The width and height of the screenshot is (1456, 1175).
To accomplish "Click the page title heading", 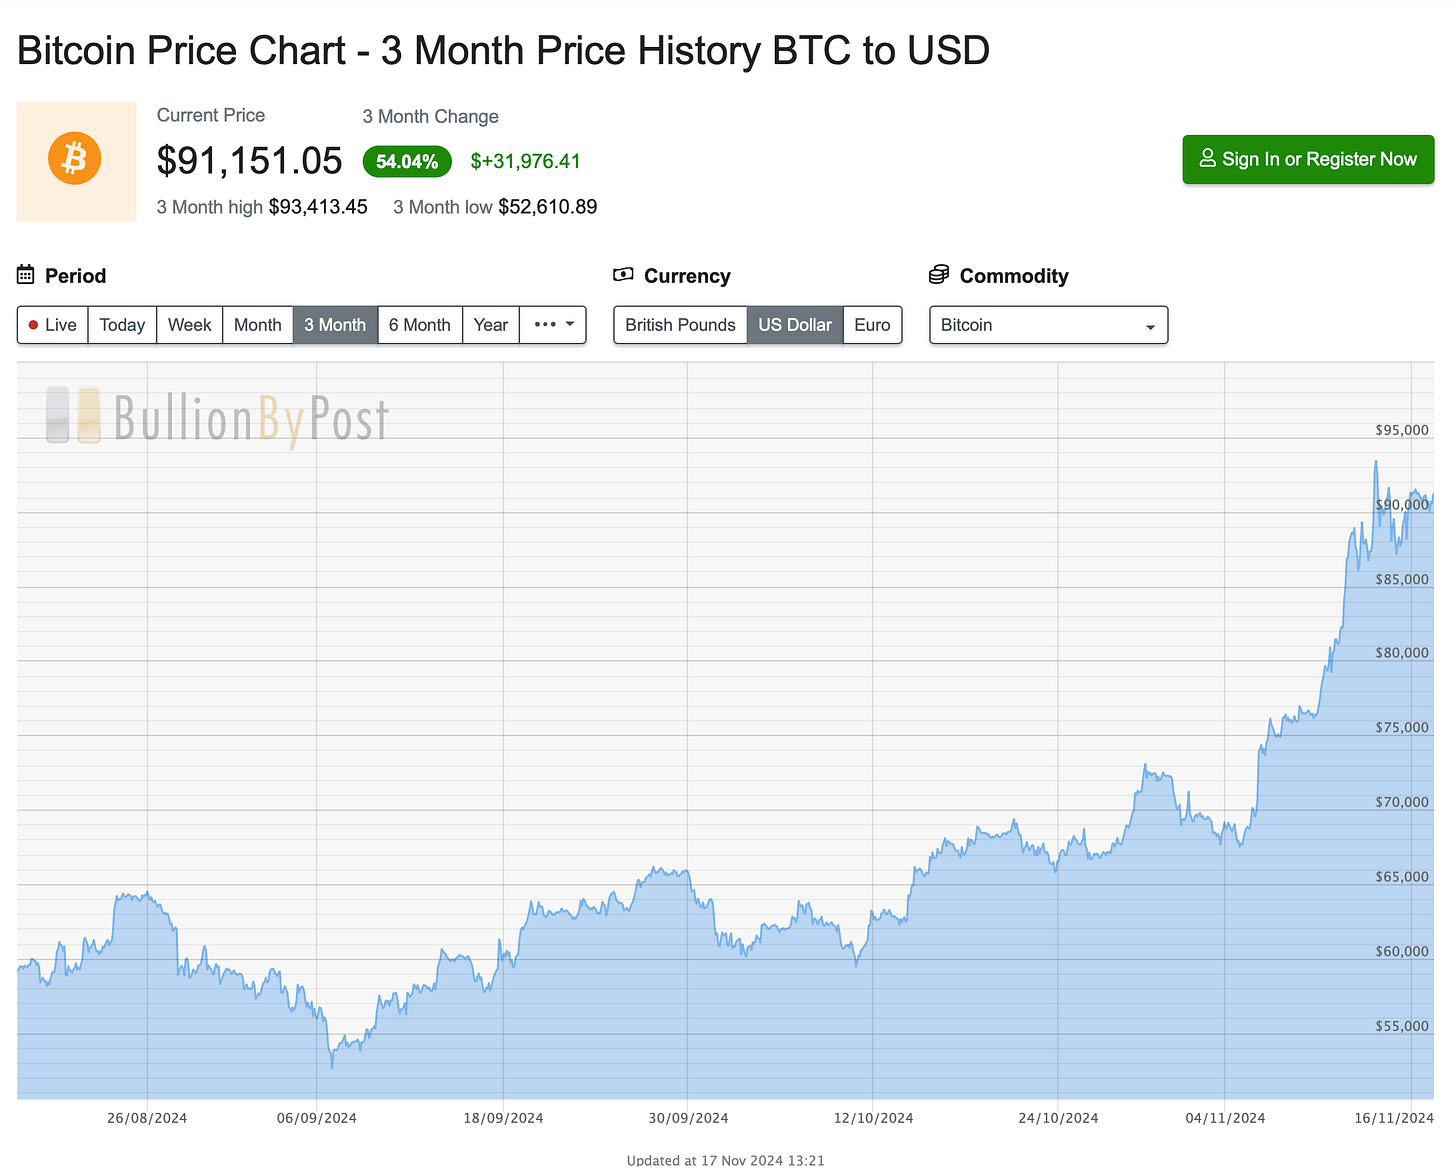I will point(503,50).
